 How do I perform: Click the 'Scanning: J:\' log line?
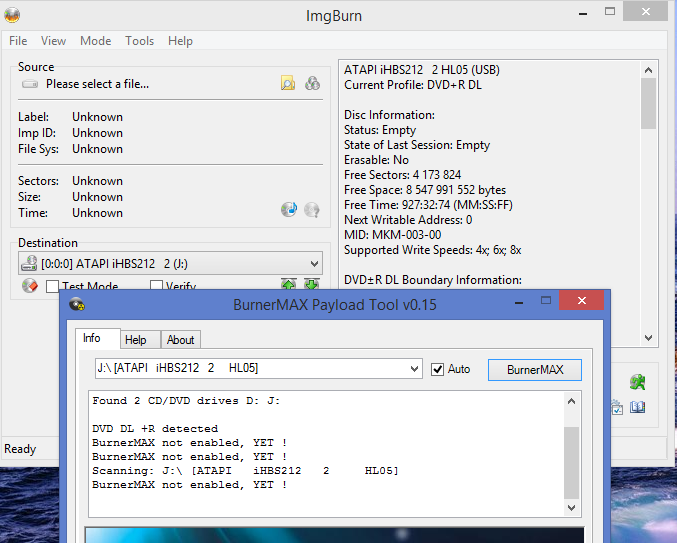pos(245,470)
